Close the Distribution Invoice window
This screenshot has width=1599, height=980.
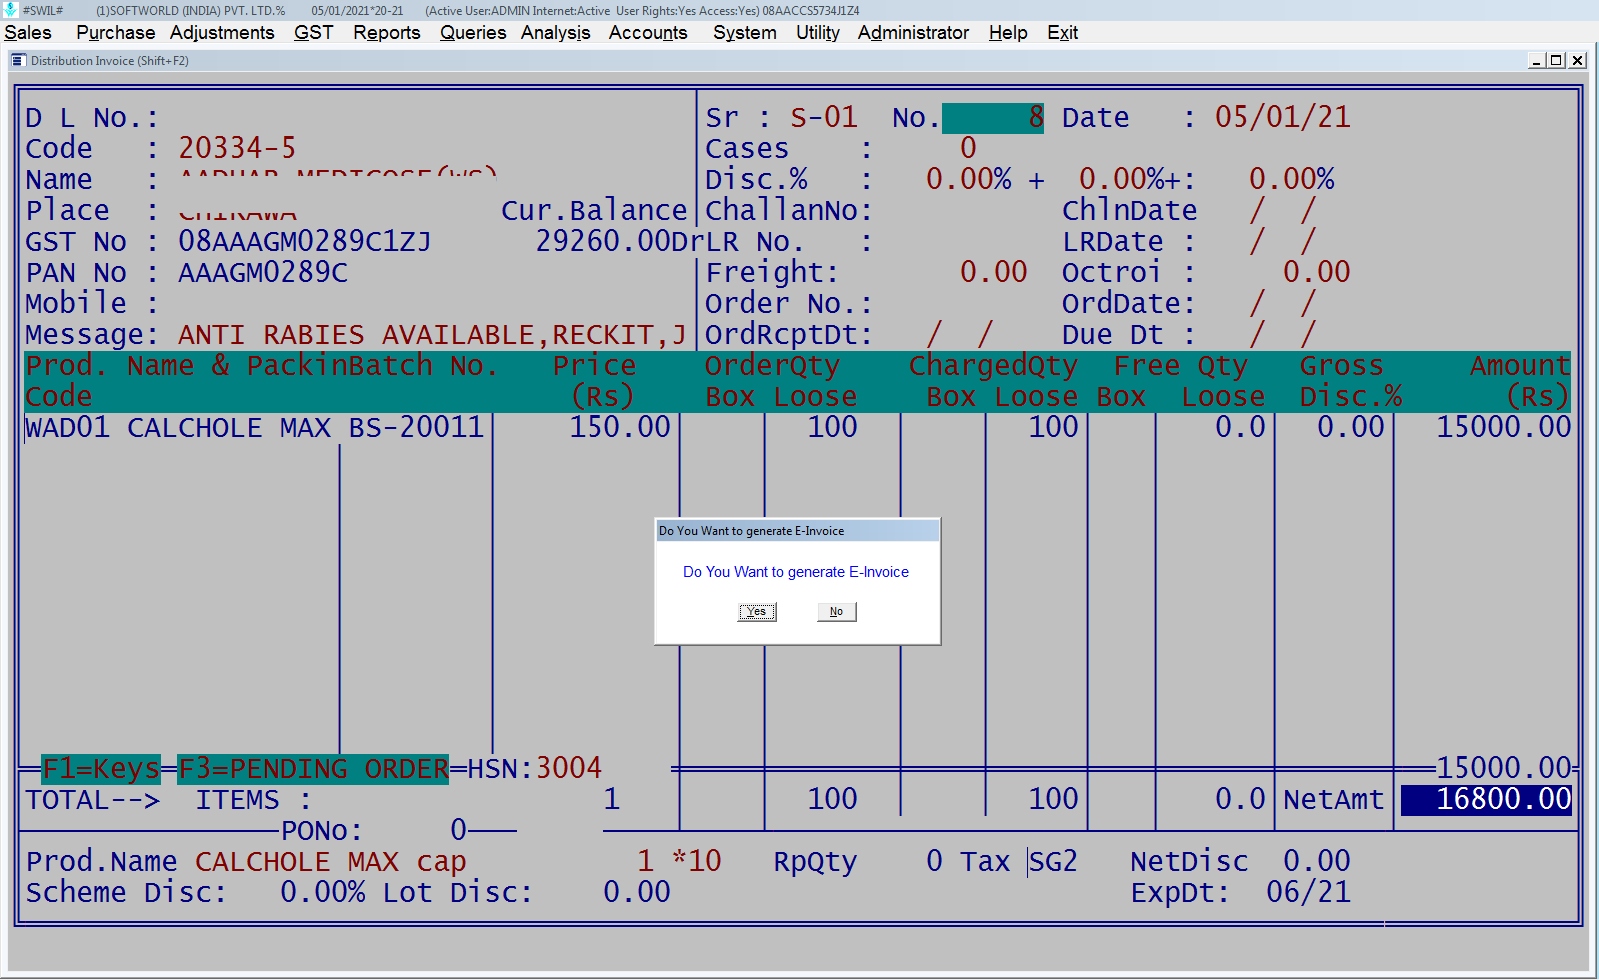coord(1577,61)
